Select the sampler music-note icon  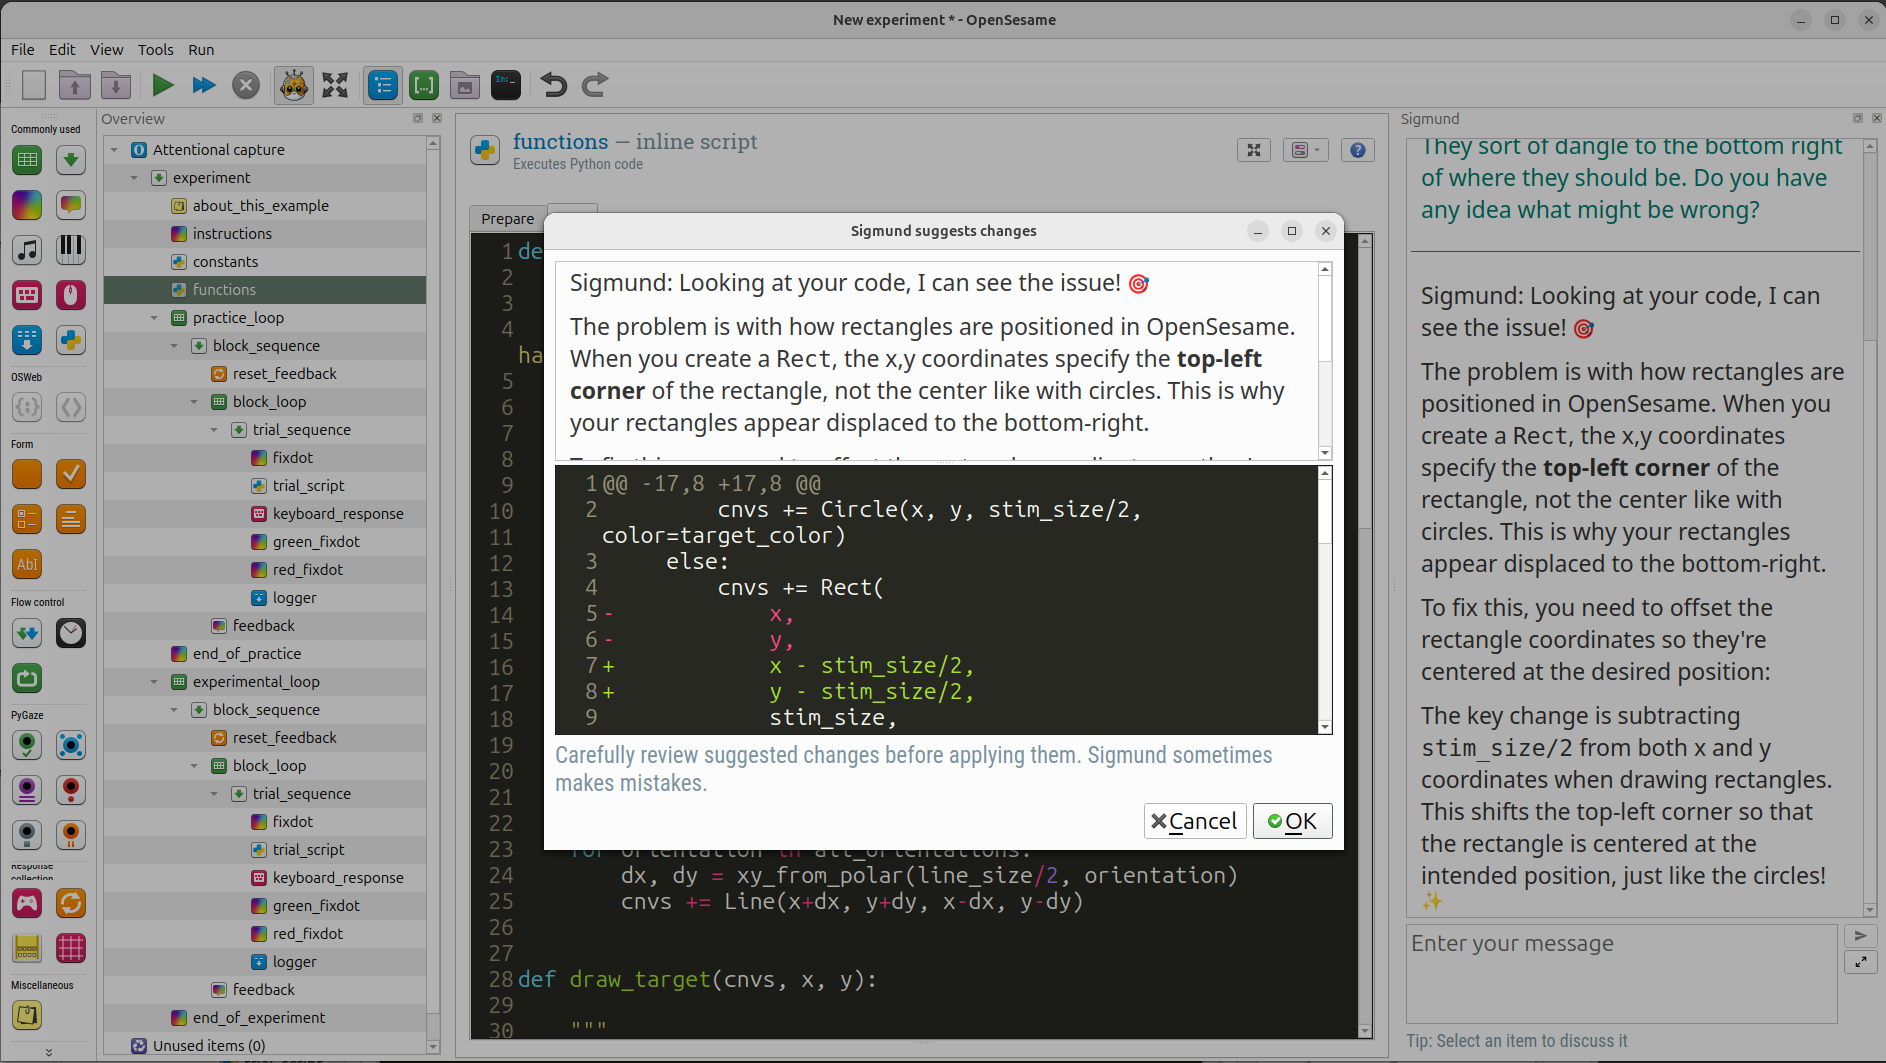[27, 249]
